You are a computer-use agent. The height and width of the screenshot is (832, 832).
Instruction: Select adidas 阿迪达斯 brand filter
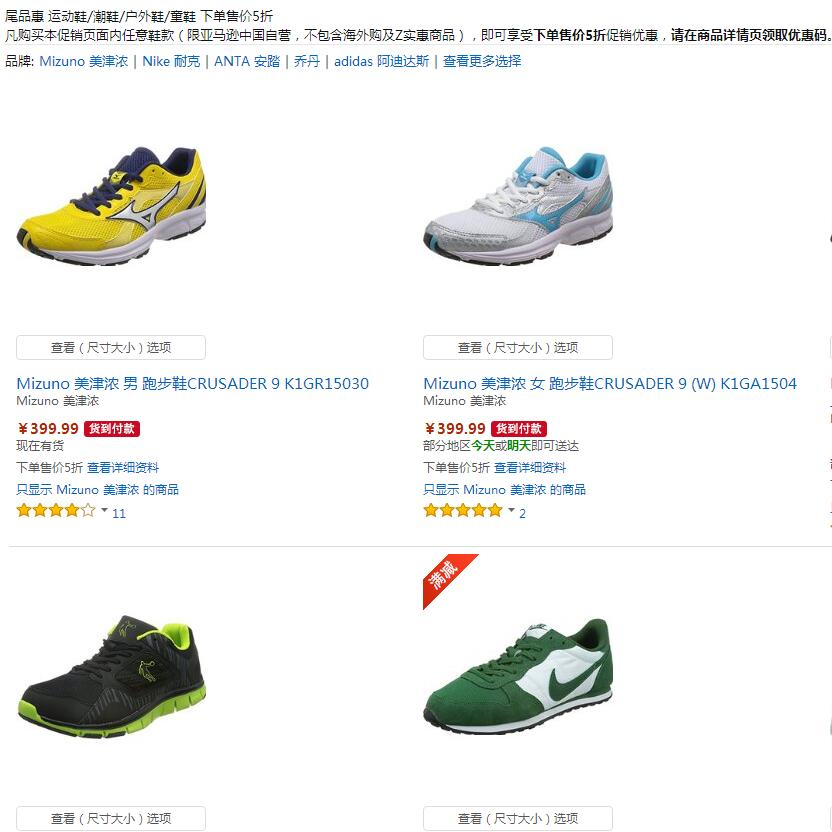(382, 61)
